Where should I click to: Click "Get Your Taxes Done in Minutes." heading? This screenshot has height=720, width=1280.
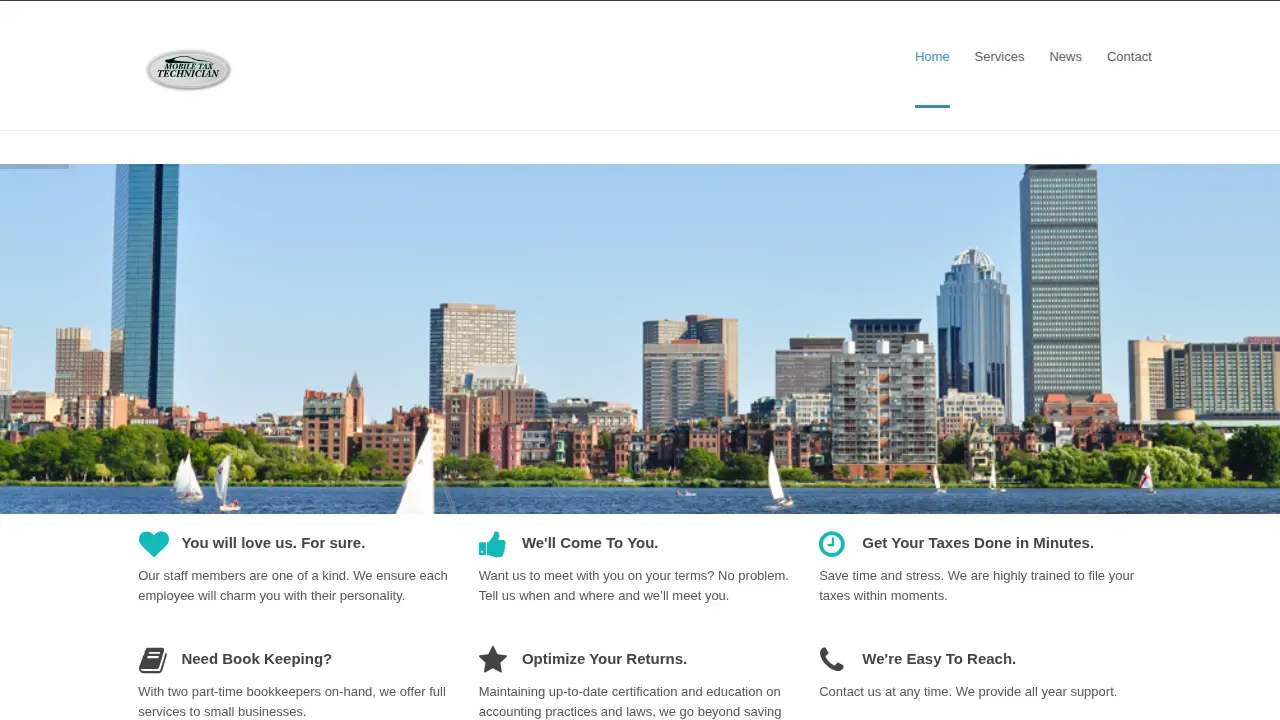tap(978, 543)
